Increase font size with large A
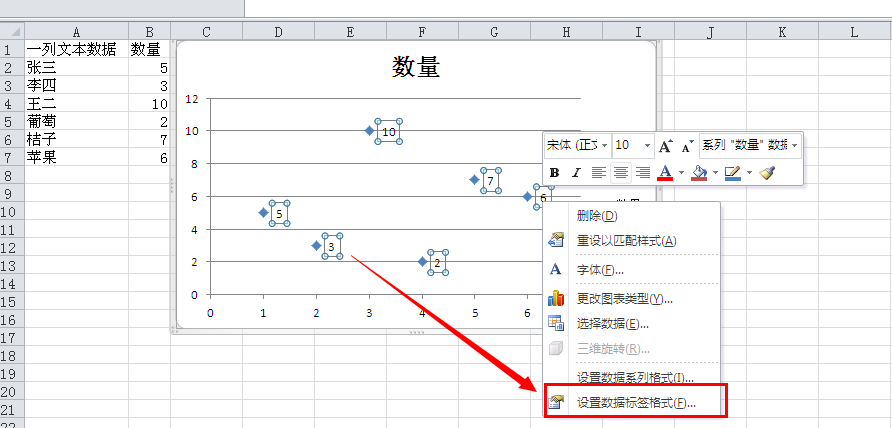 point(666,146)
